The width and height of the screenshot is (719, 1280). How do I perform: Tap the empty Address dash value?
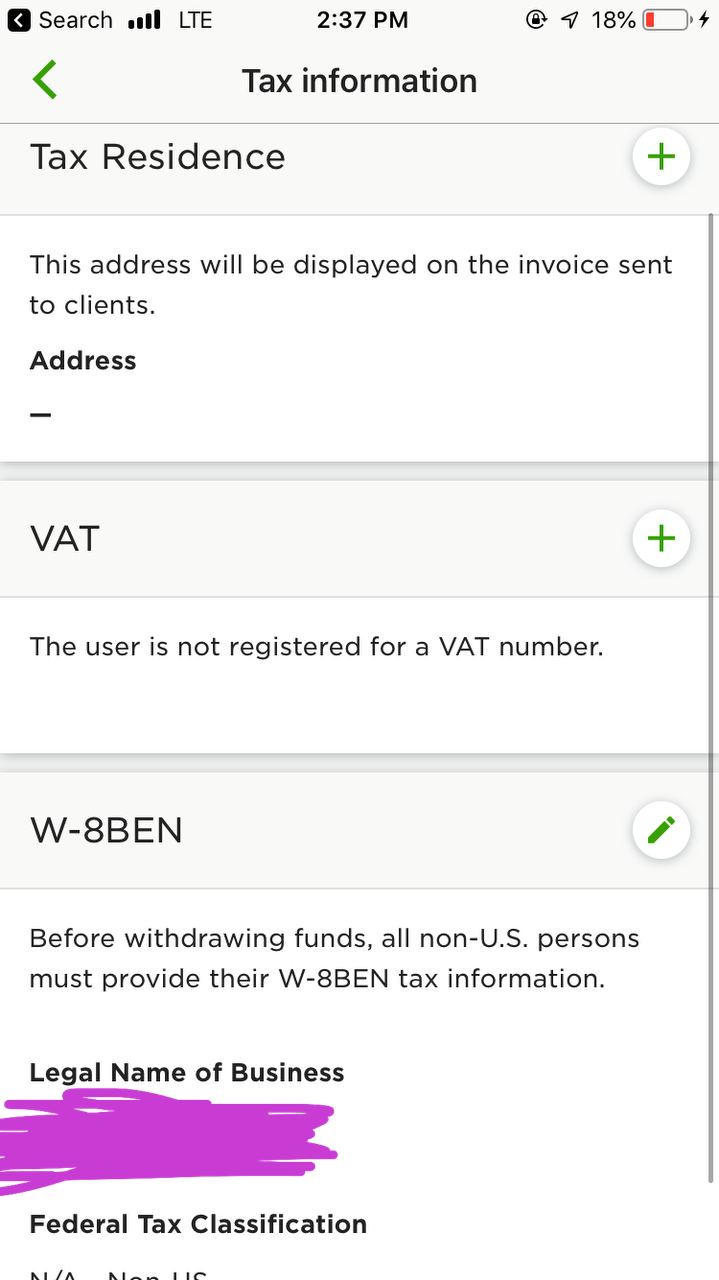(40, 414)
